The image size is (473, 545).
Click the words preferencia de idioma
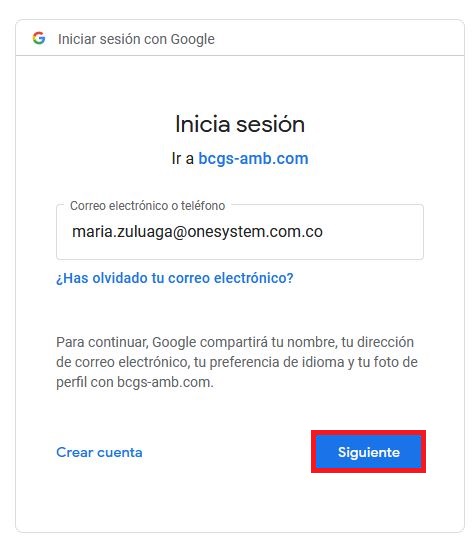pyautogui.click(x=277, y=363)
